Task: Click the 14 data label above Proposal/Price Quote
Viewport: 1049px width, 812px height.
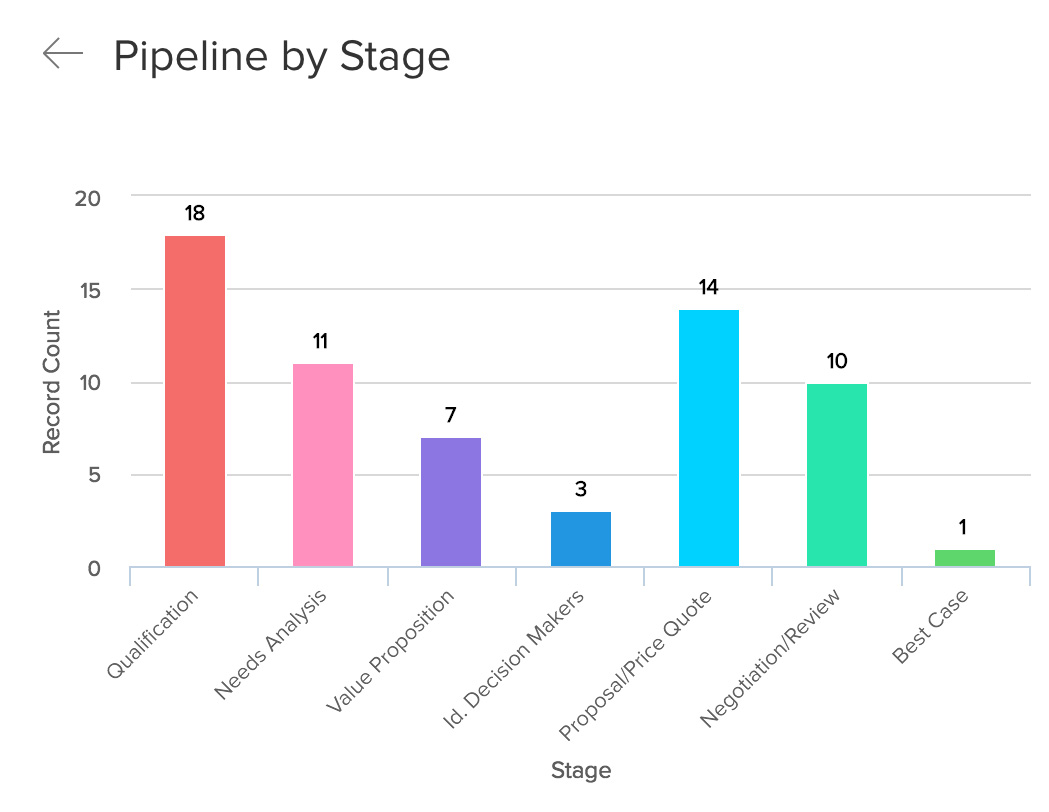Action: pyautogui.click(x=708, y=287)
